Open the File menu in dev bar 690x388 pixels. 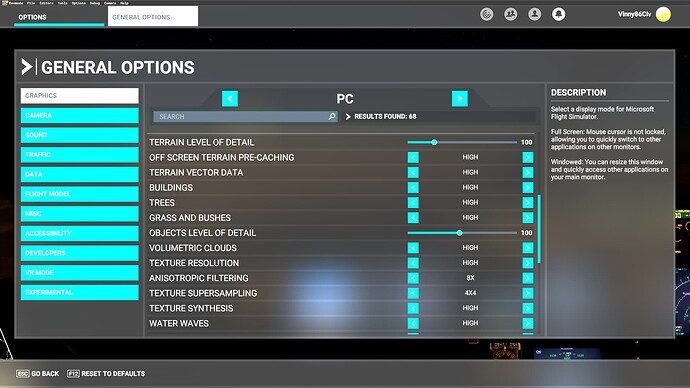click(x=31, y=3)
